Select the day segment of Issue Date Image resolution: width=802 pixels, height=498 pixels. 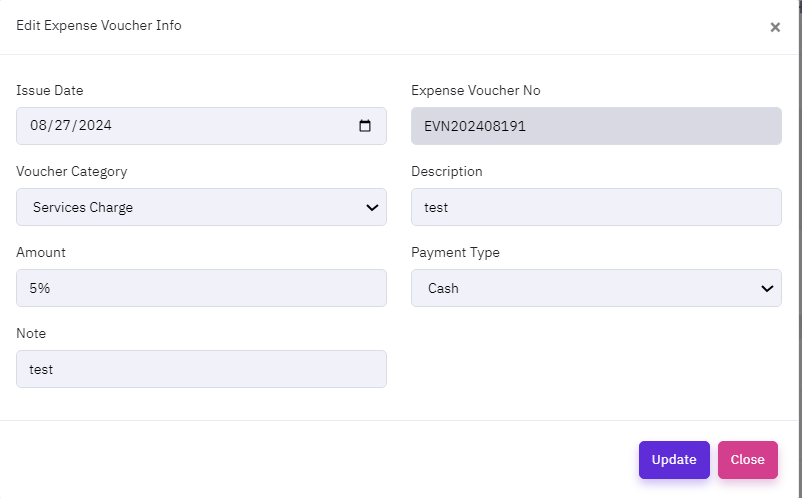(x=61, y=126)
